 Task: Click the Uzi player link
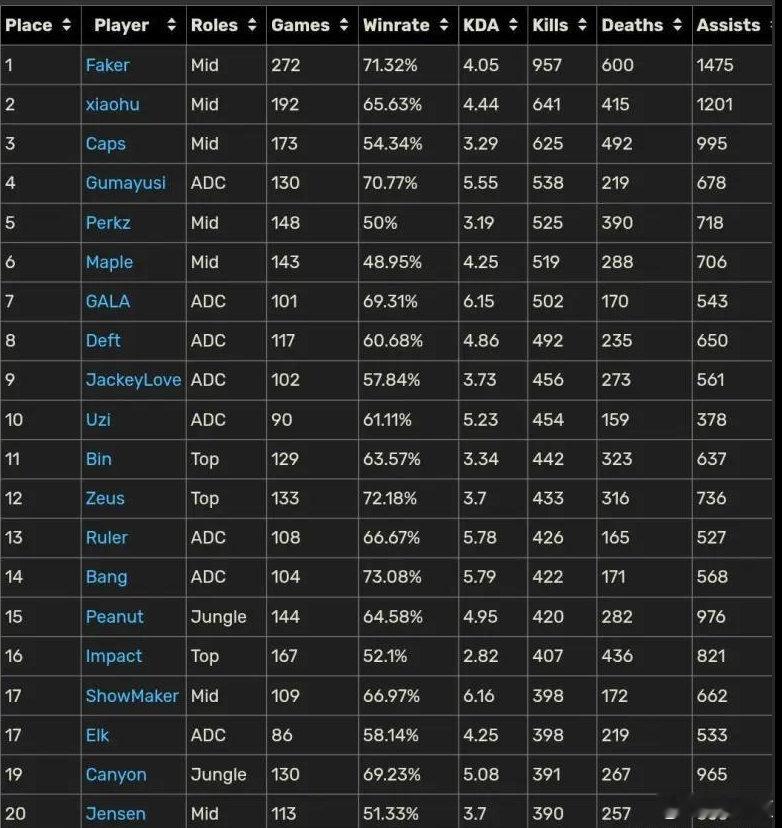point(98,419)
